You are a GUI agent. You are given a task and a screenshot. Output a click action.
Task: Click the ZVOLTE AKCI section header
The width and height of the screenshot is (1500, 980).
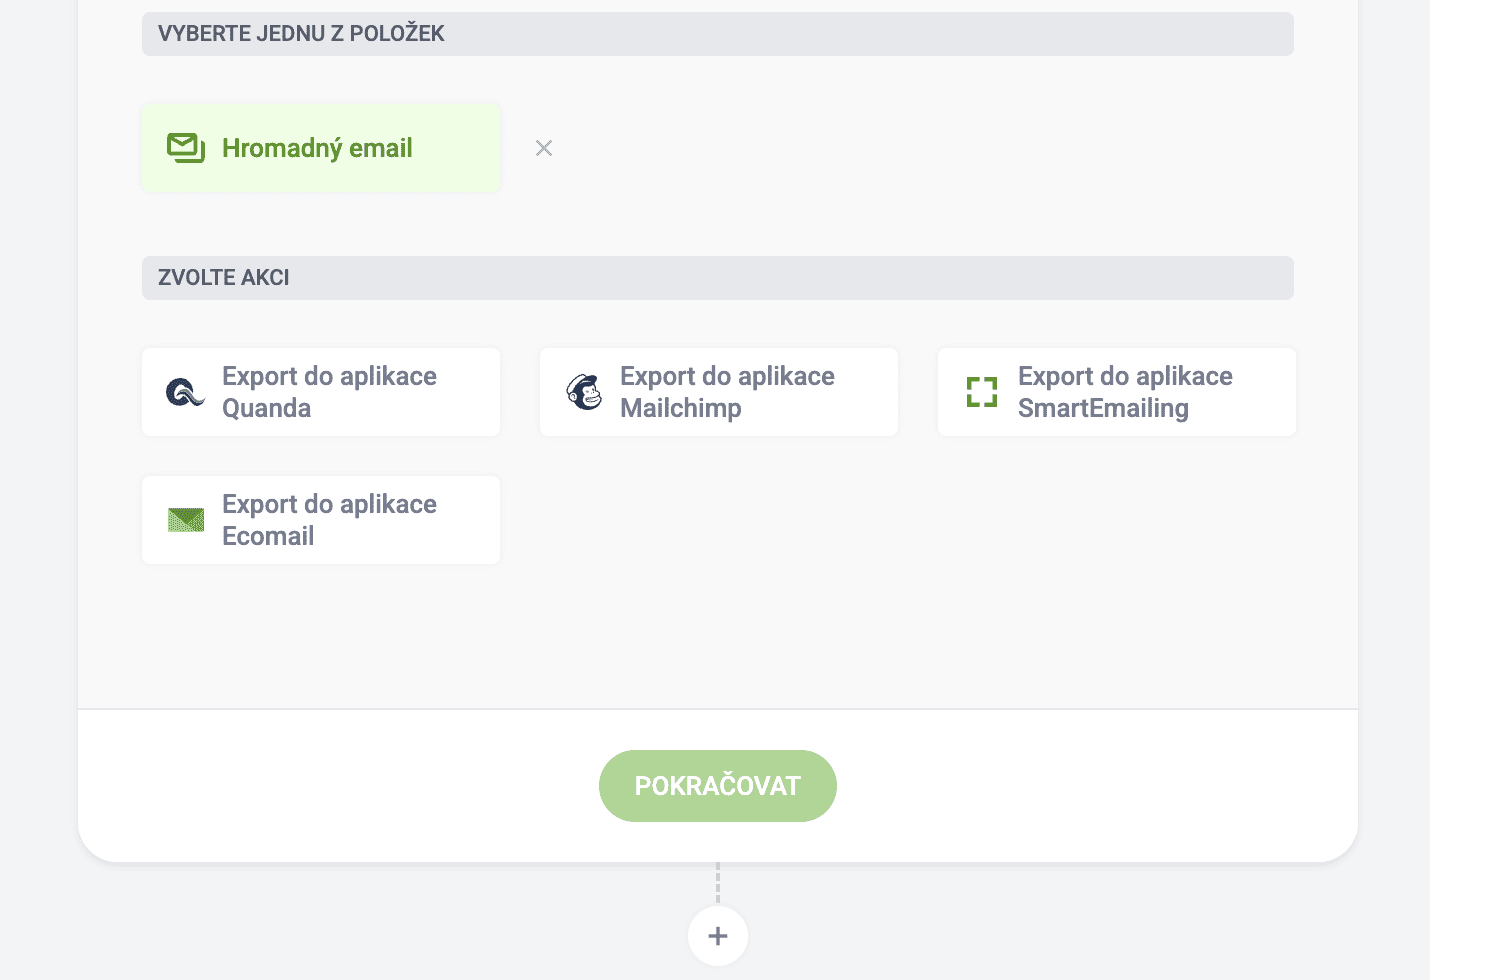click(224, 278)
